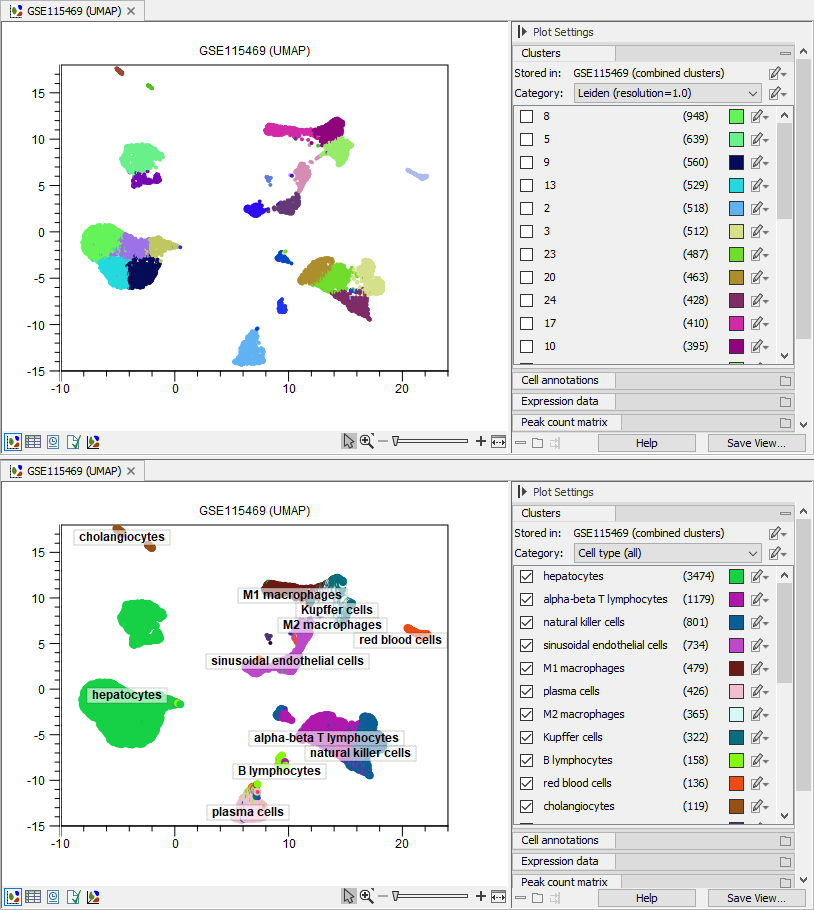Open the Leiden (resolution=1.0) category dropdown
The height and width of the screenshot is (910, 814).
[x=668, y=93]
